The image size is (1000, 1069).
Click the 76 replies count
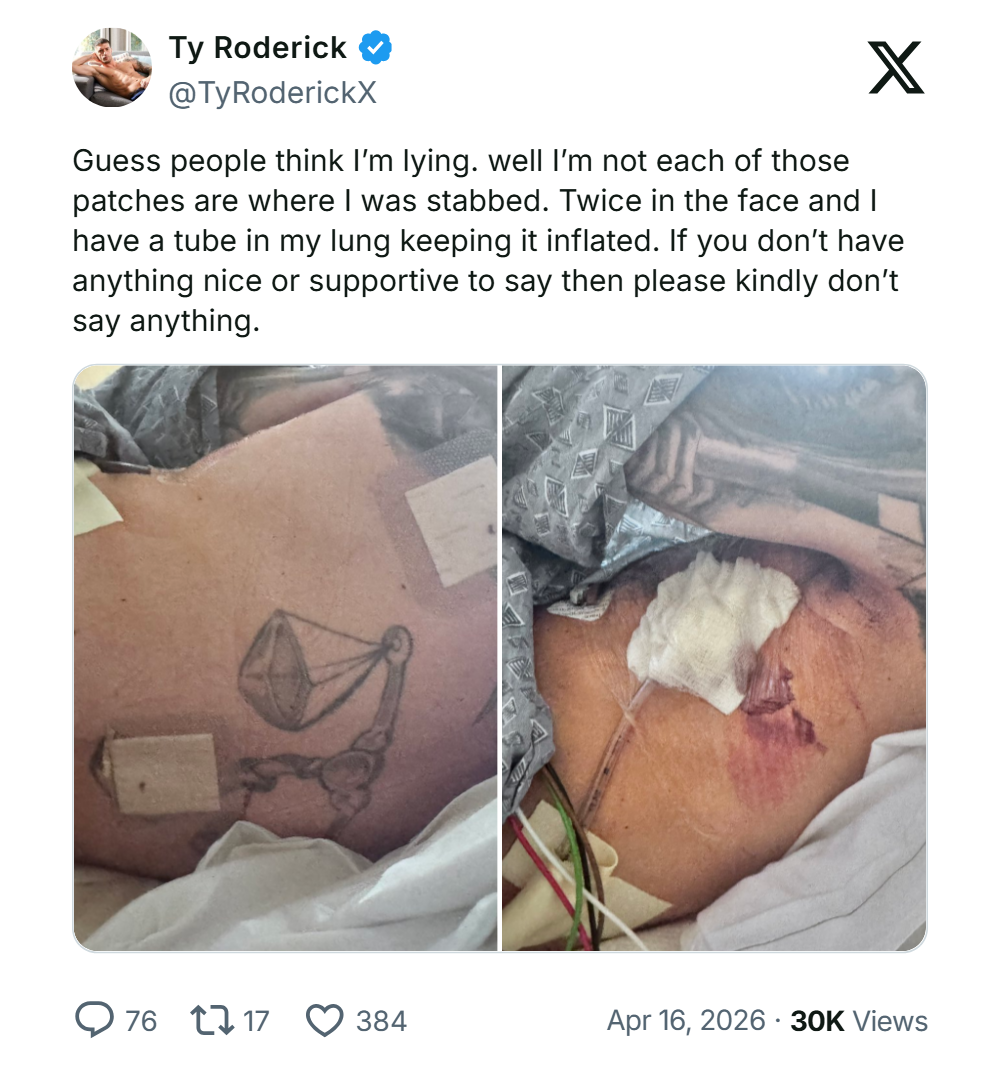tap(141, 1021)
